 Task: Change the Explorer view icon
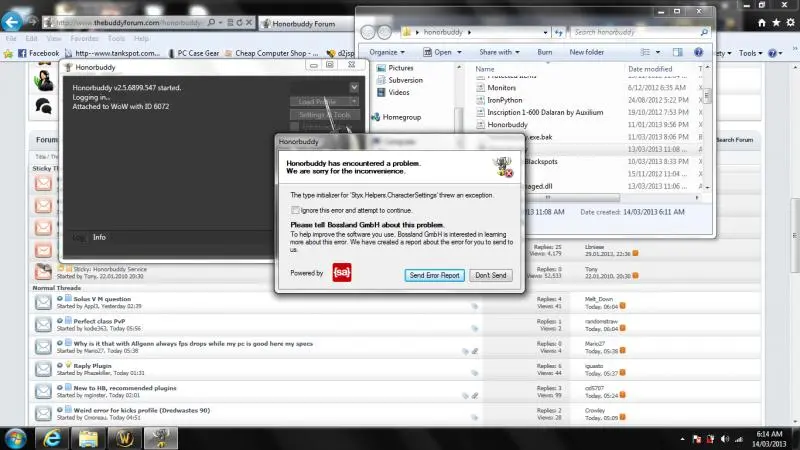(645, 52)
